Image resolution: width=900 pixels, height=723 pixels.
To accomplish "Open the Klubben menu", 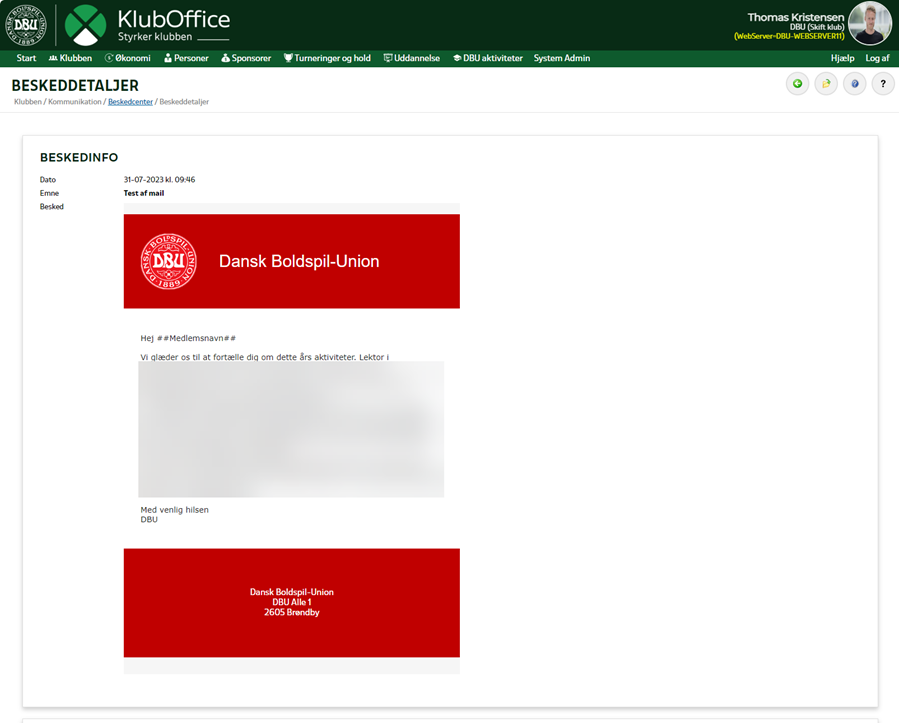I will [70, 58].
